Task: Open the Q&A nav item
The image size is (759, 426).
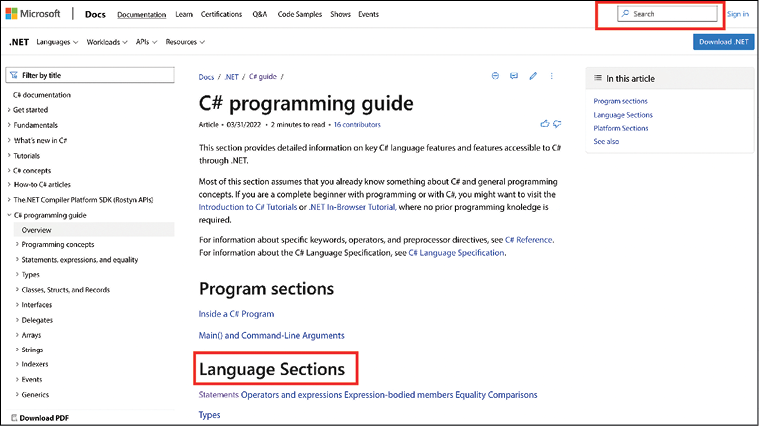Action: [259, 15]
